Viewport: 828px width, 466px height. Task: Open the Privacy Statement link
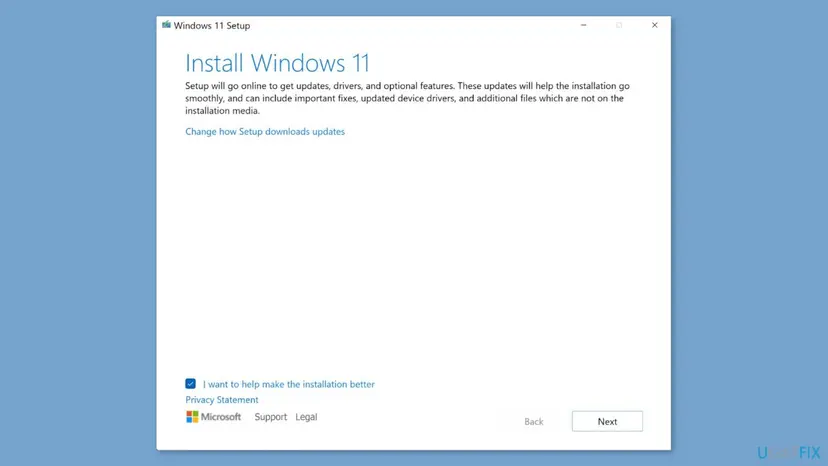pos(222,400)
